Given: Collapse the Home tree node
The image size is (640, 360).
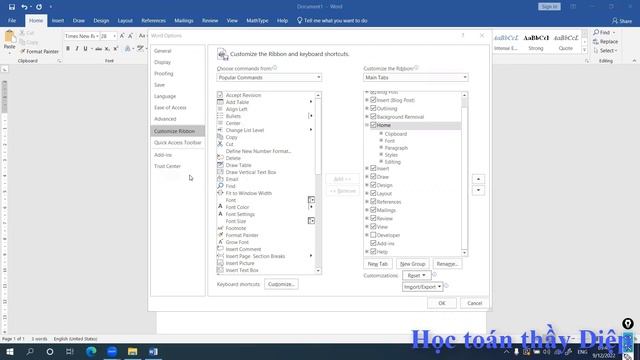Looking at the screenshot, I should [x=367, y=125].
